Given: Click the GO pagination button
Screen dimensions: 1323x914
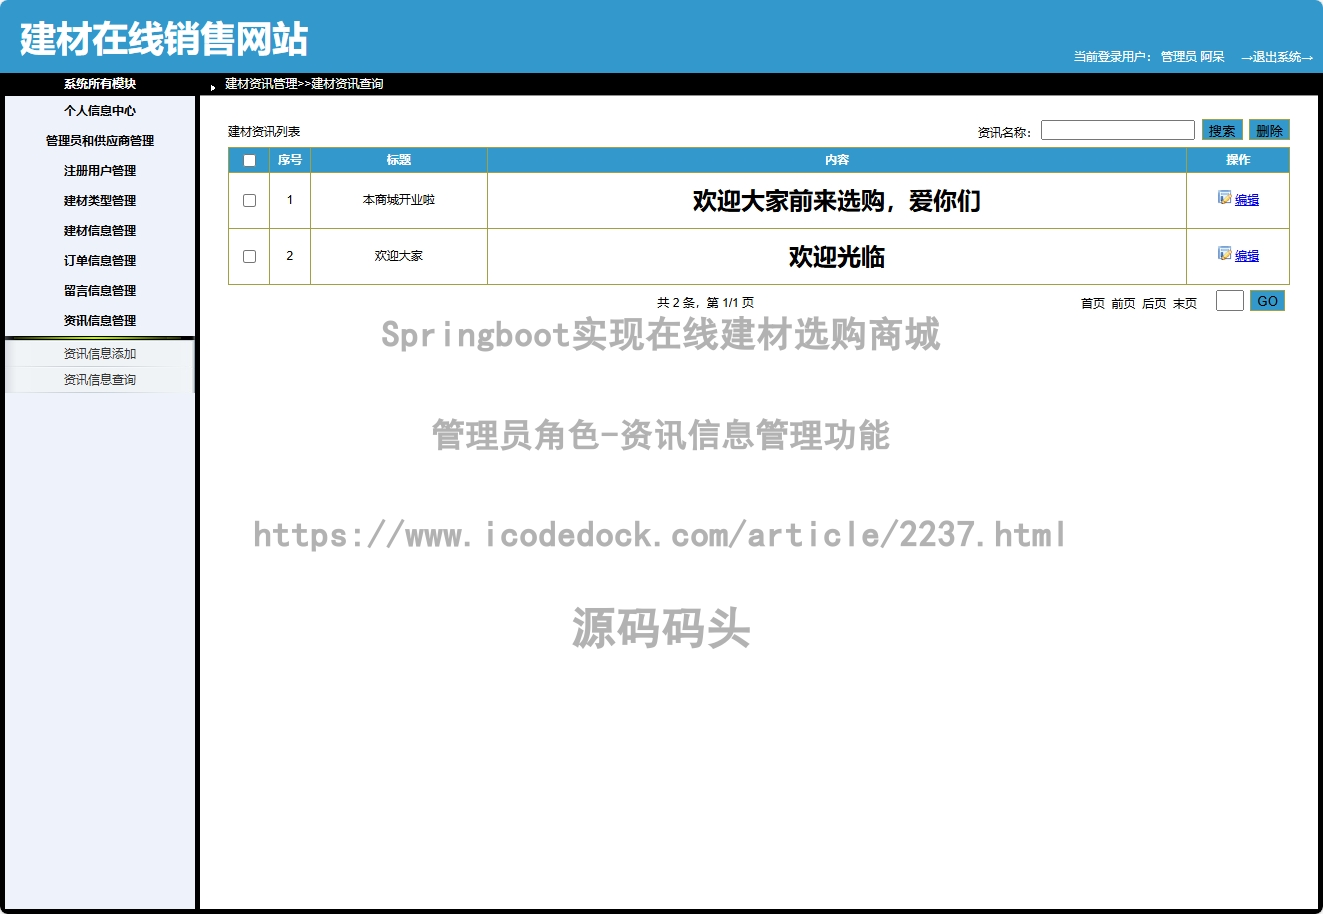Looking at the screenshot, I should pyautogui.click(x=1267, y=301).
